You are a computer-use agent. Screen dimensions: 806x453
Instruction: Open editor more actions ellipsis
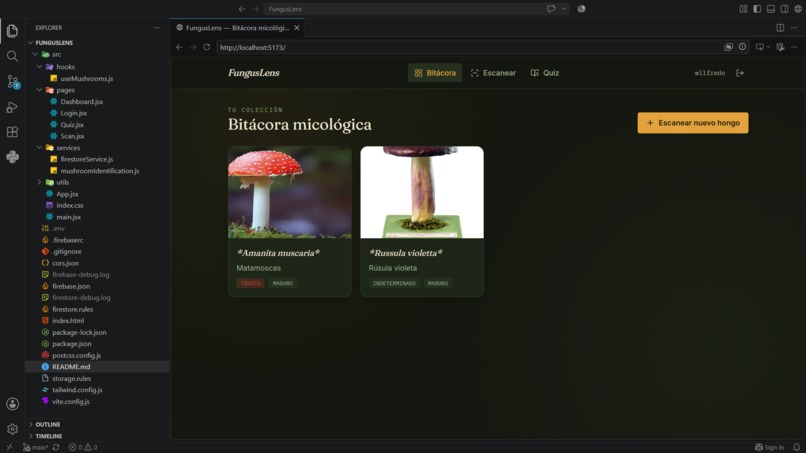point(794,28)
